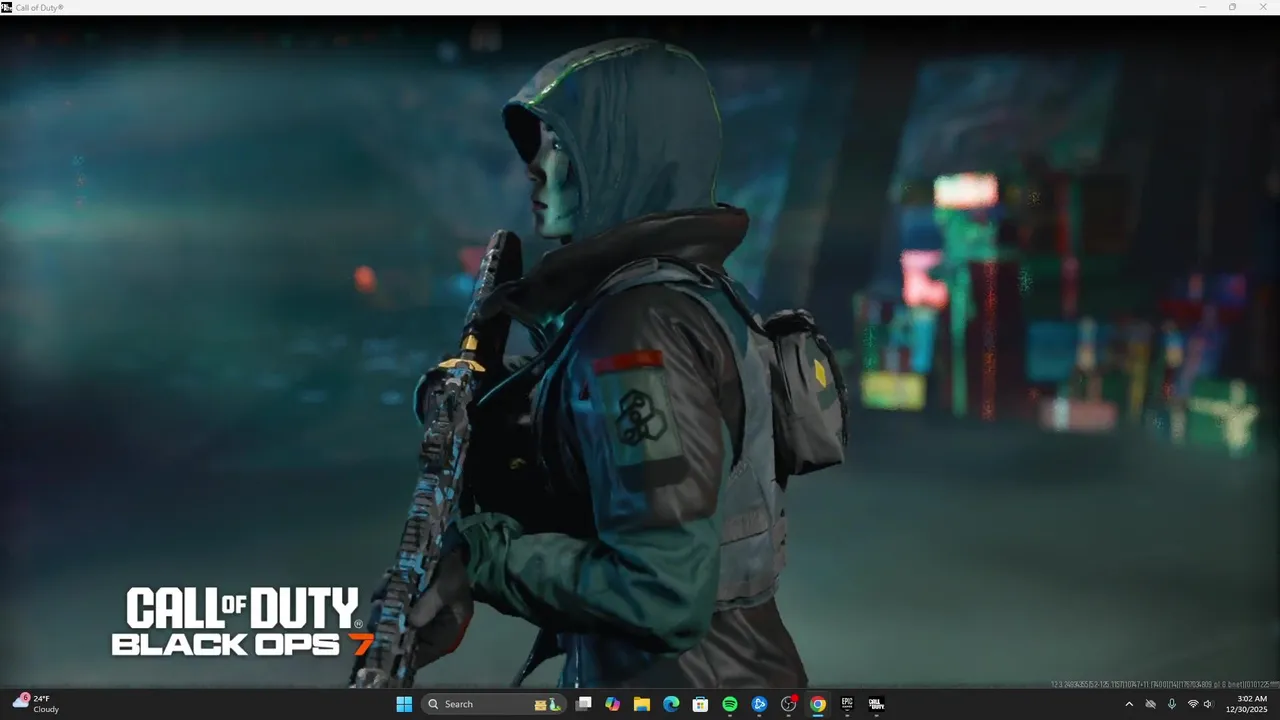Viewport: 1280px width, 720px height.
Task: Close the Call of Duty window
Action: (x=1262, y=7)
